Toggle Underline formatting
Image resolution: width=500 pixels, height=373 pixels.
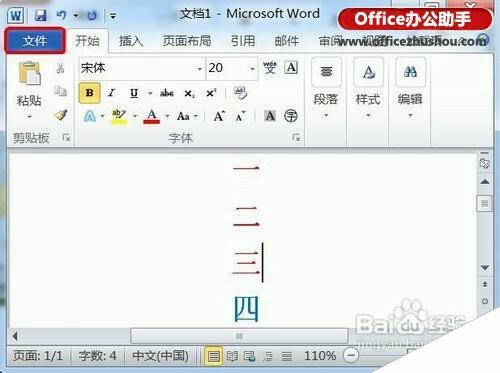coord(134,93)
